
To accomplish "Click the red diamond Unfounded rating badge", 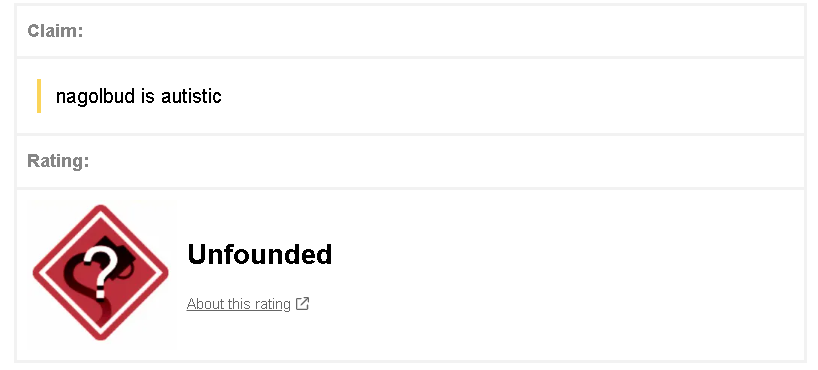I will click(x=101, y=272).
